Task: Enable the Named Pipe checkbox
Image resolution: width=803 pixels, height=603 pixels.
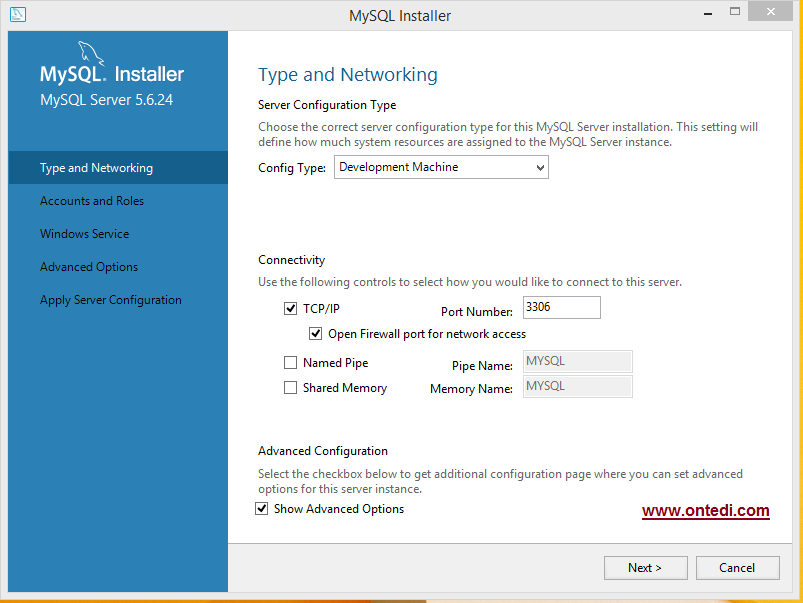Action: pos(290,363)
